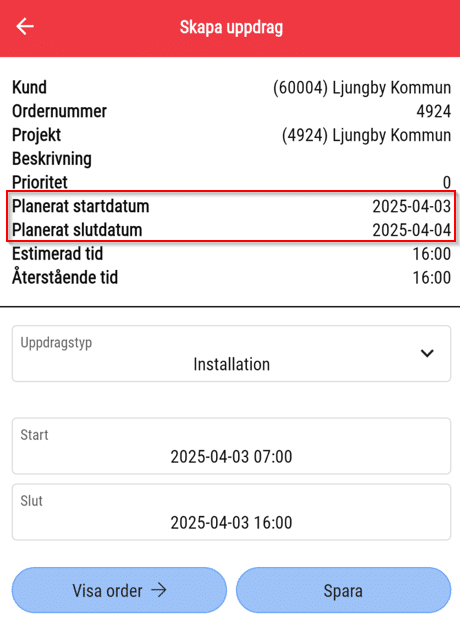Viewport: 460px width, 617px height.
Task: Click the Beskrivning label
Action: 52,159
